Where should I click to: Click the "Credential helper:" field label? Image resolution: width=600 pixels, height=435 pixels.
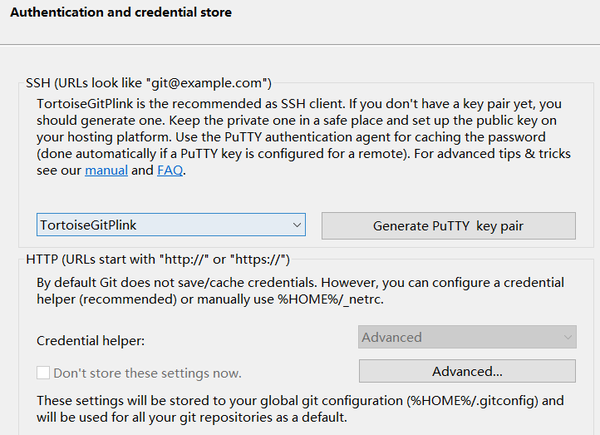(x=91, y=341)
